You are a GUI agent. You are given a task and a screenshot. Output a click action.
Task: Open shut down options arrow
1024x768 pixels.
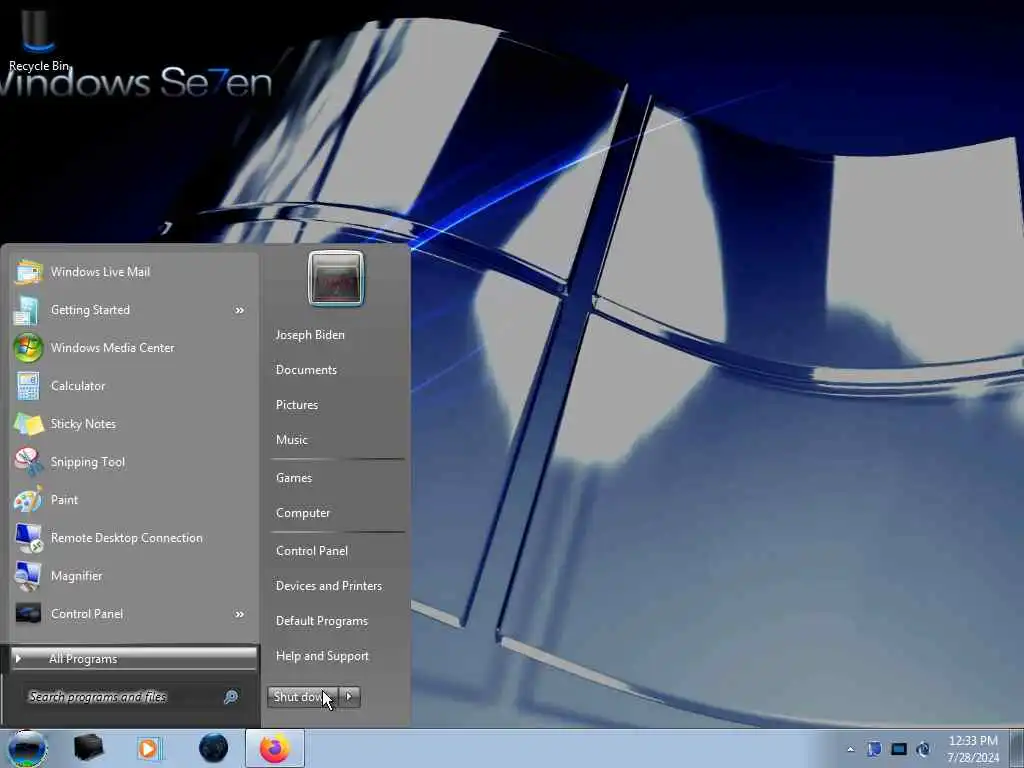click(349, 697)
